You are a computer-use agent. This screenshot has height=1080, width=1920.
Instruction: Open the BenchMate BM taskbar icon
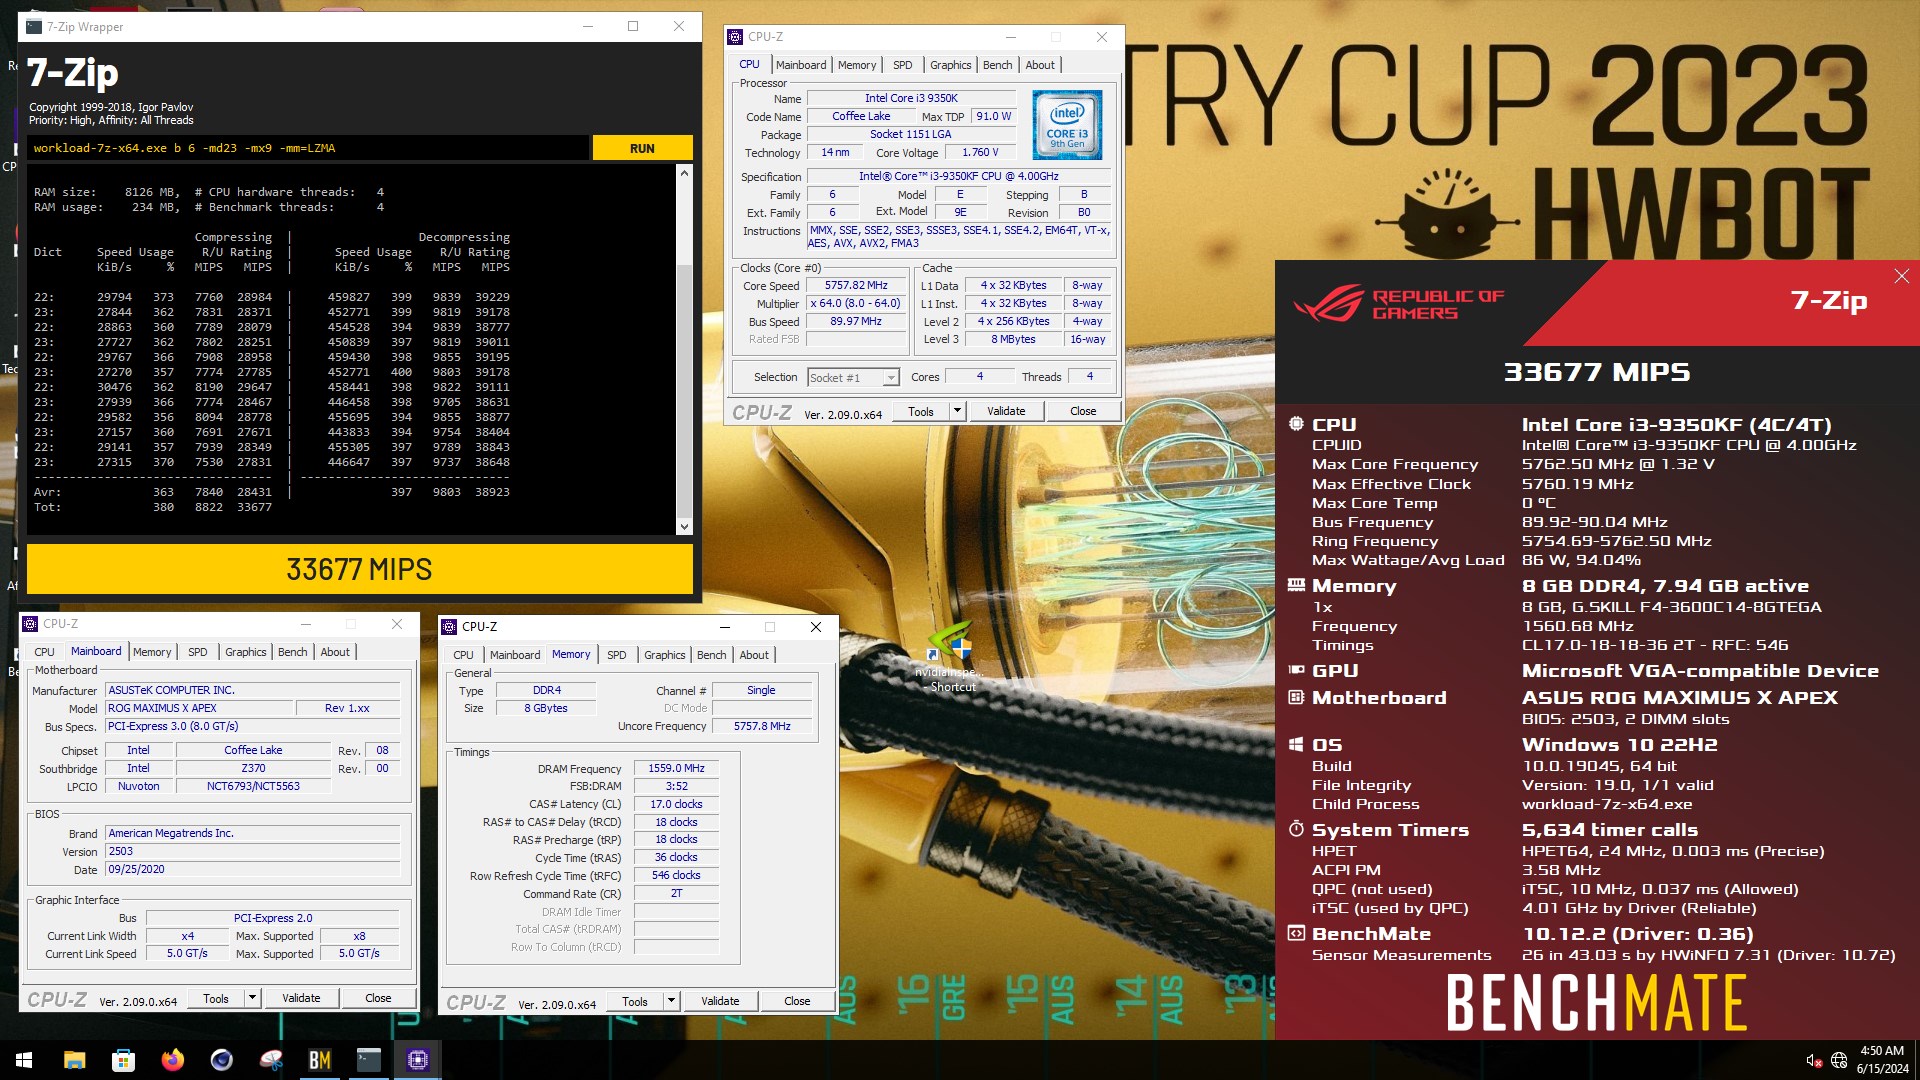point(320,1060)
